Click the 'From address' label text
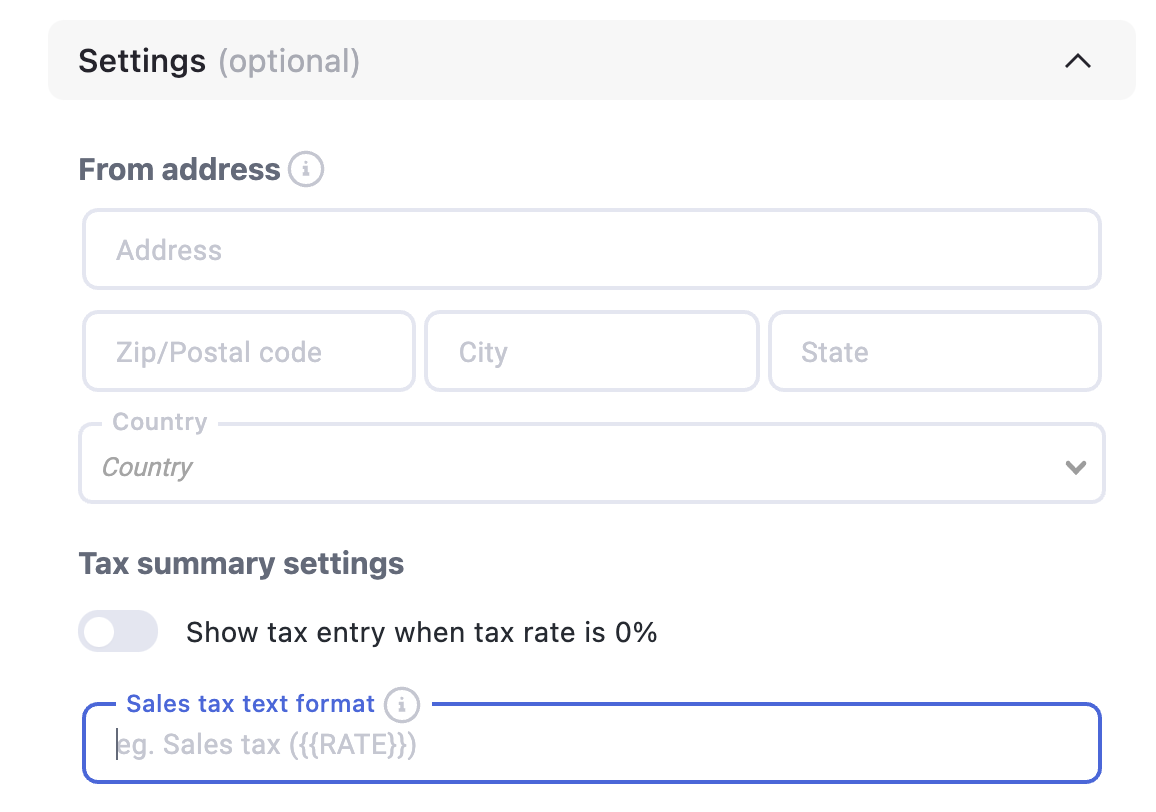 [179, 170]
